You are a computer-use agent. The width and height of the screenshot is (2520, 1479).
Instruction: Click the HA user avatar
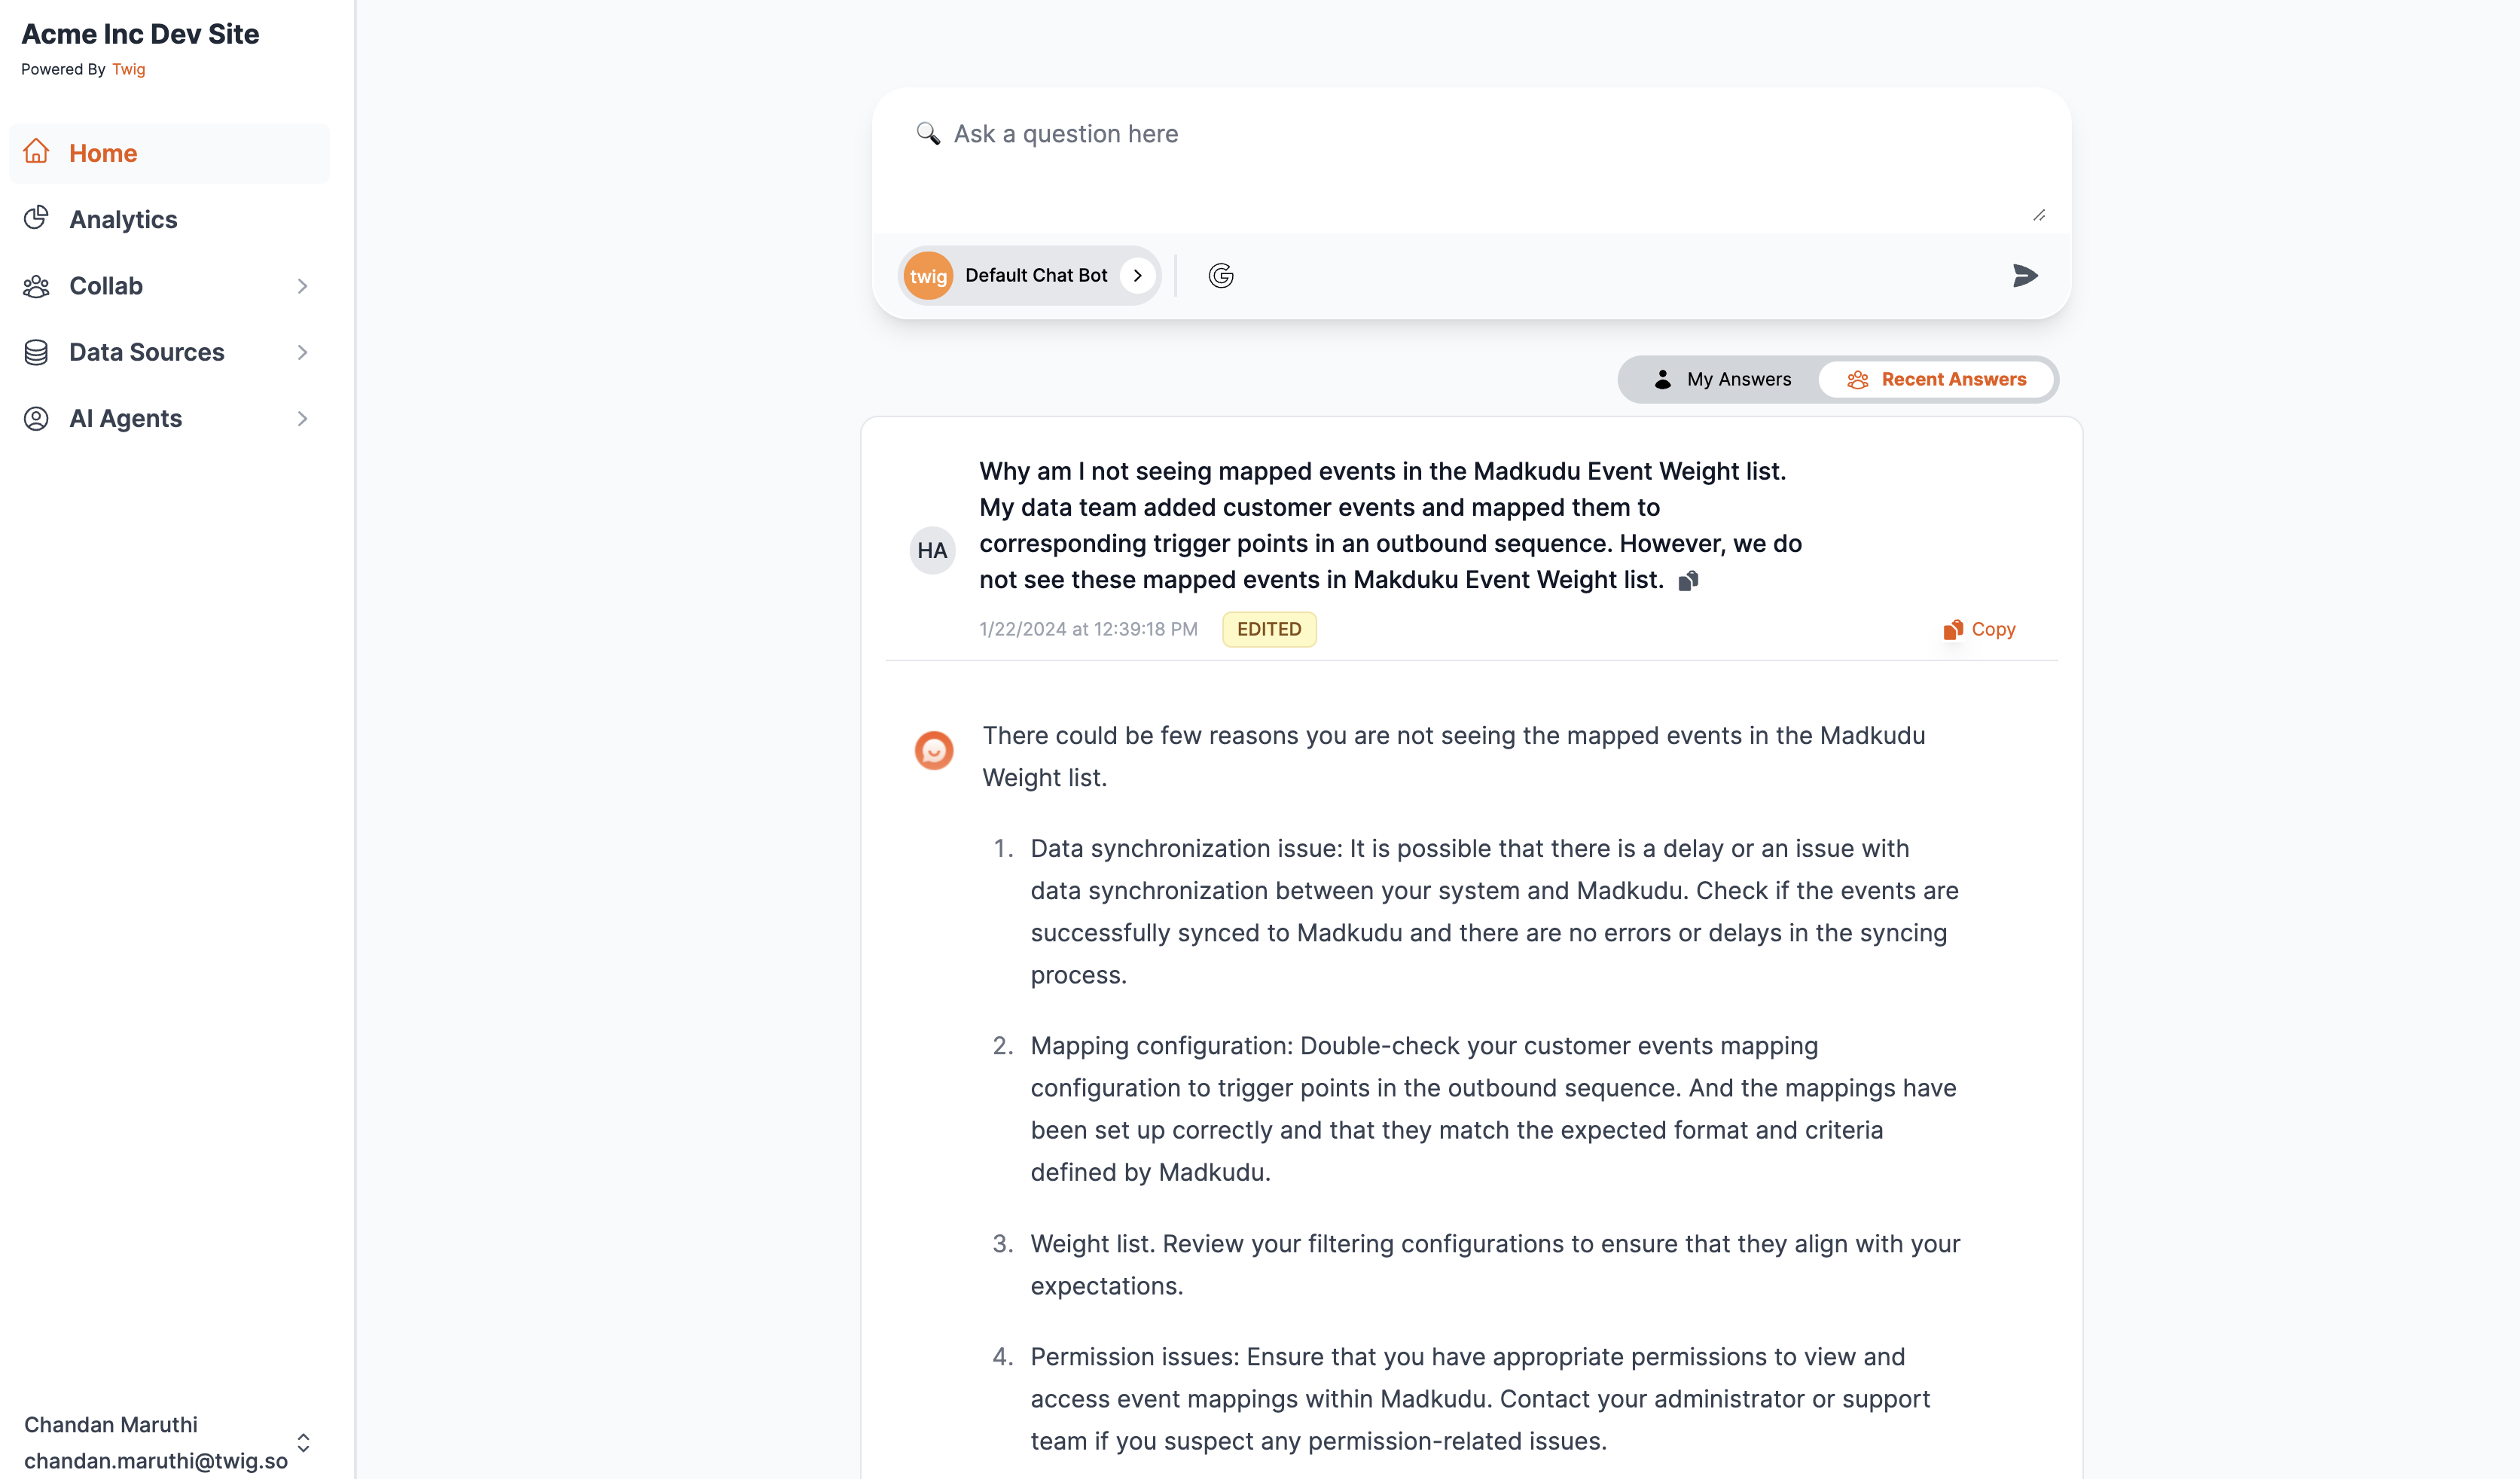pos(932,550)
